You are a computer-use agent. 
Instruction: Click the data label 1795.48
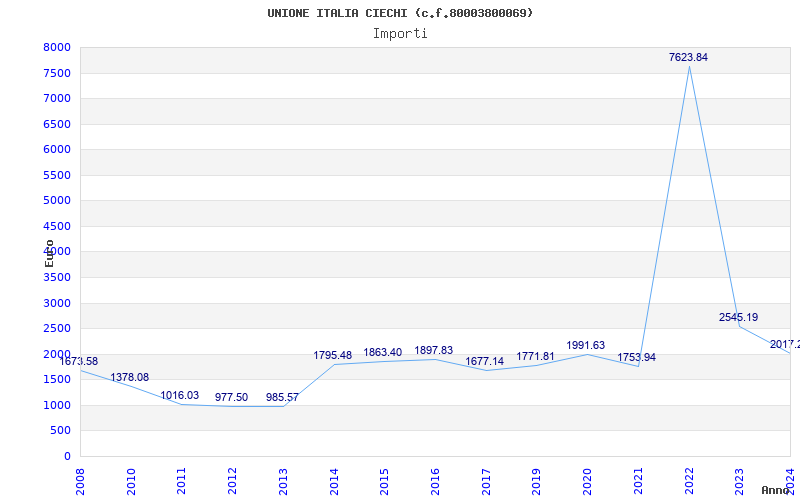(x=333, y=355)
